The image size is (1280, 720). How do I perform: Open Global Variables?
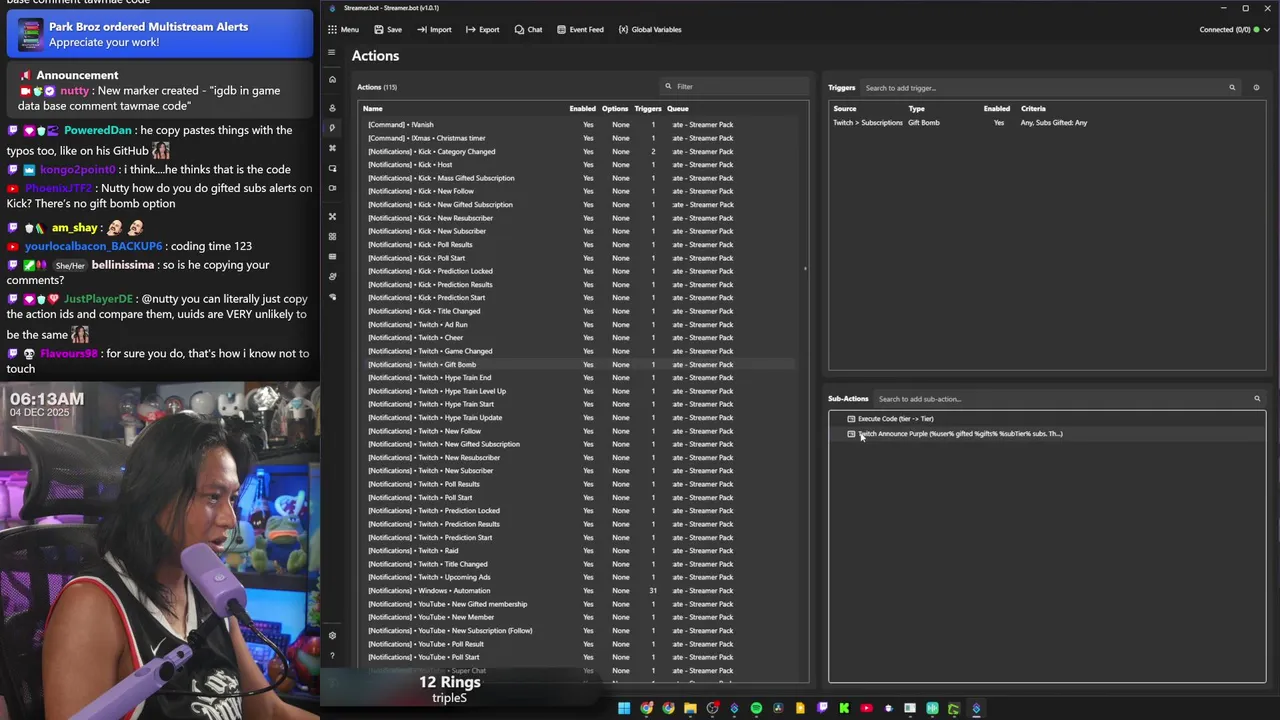click(649, 29)
